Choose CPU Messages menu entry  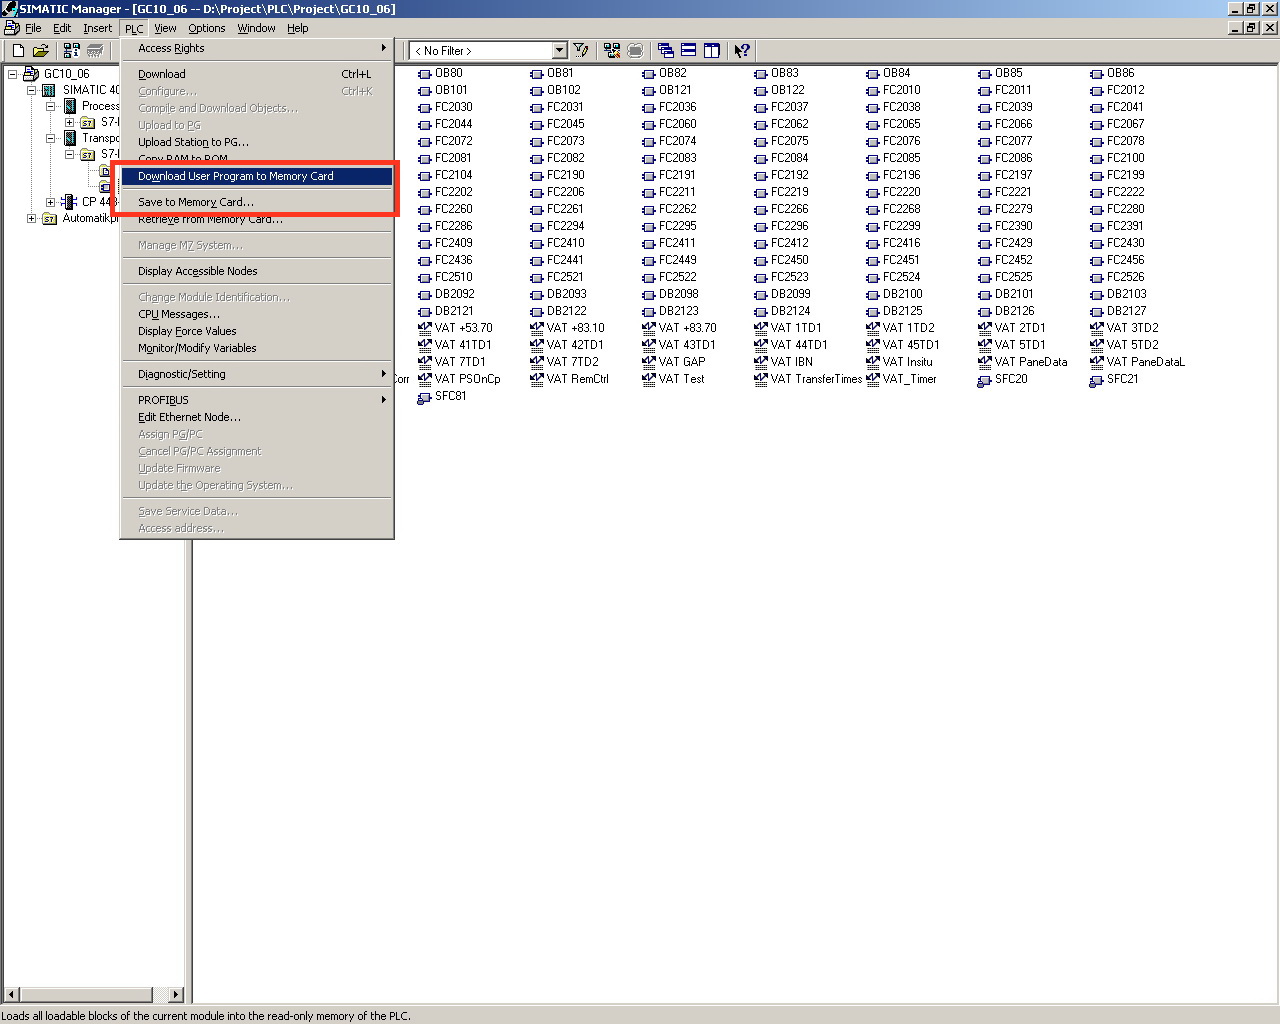257,314
